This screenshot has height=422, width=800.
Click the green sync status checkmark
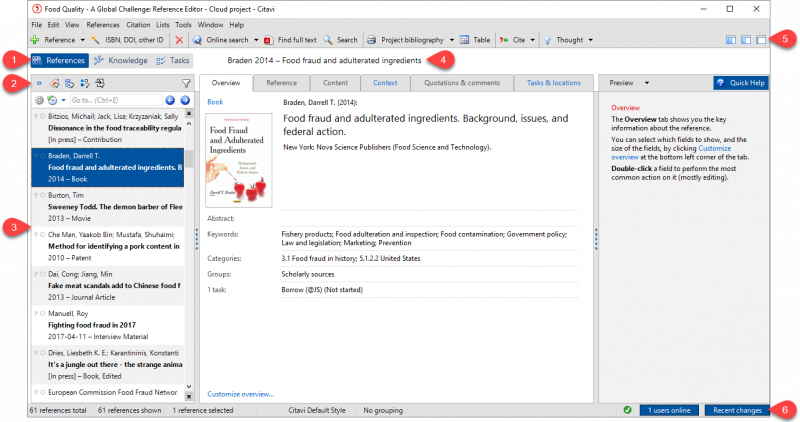(627, 410)
